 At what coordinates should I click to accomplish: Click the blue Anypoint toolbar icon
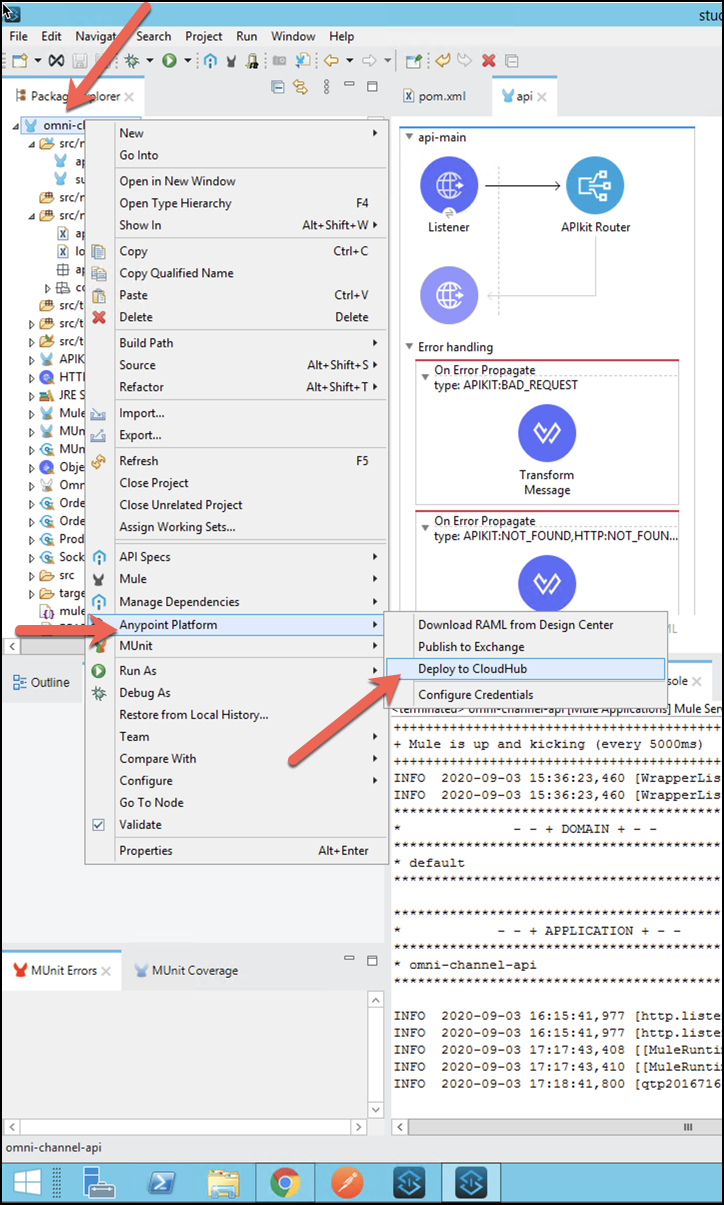[x=211, y=60]
